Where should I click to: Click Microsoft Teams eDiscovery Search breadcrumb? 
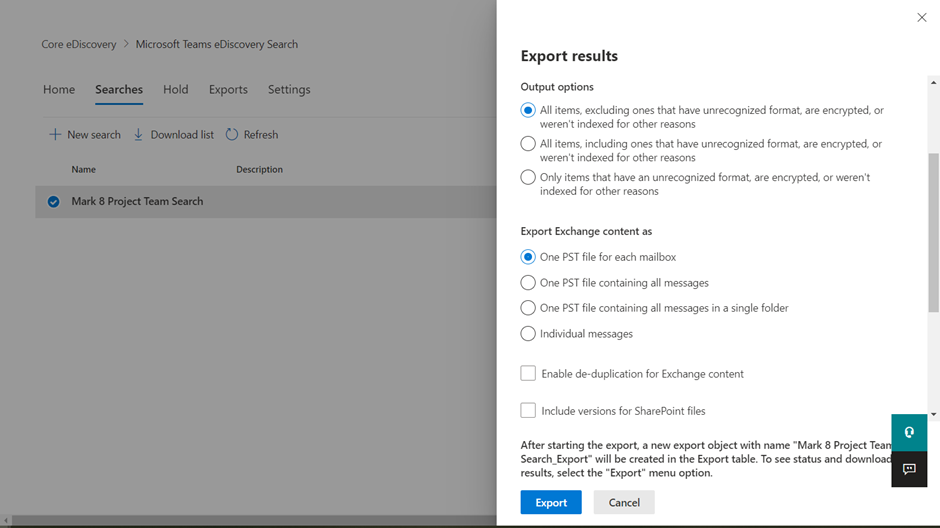(x=216, y=44)
